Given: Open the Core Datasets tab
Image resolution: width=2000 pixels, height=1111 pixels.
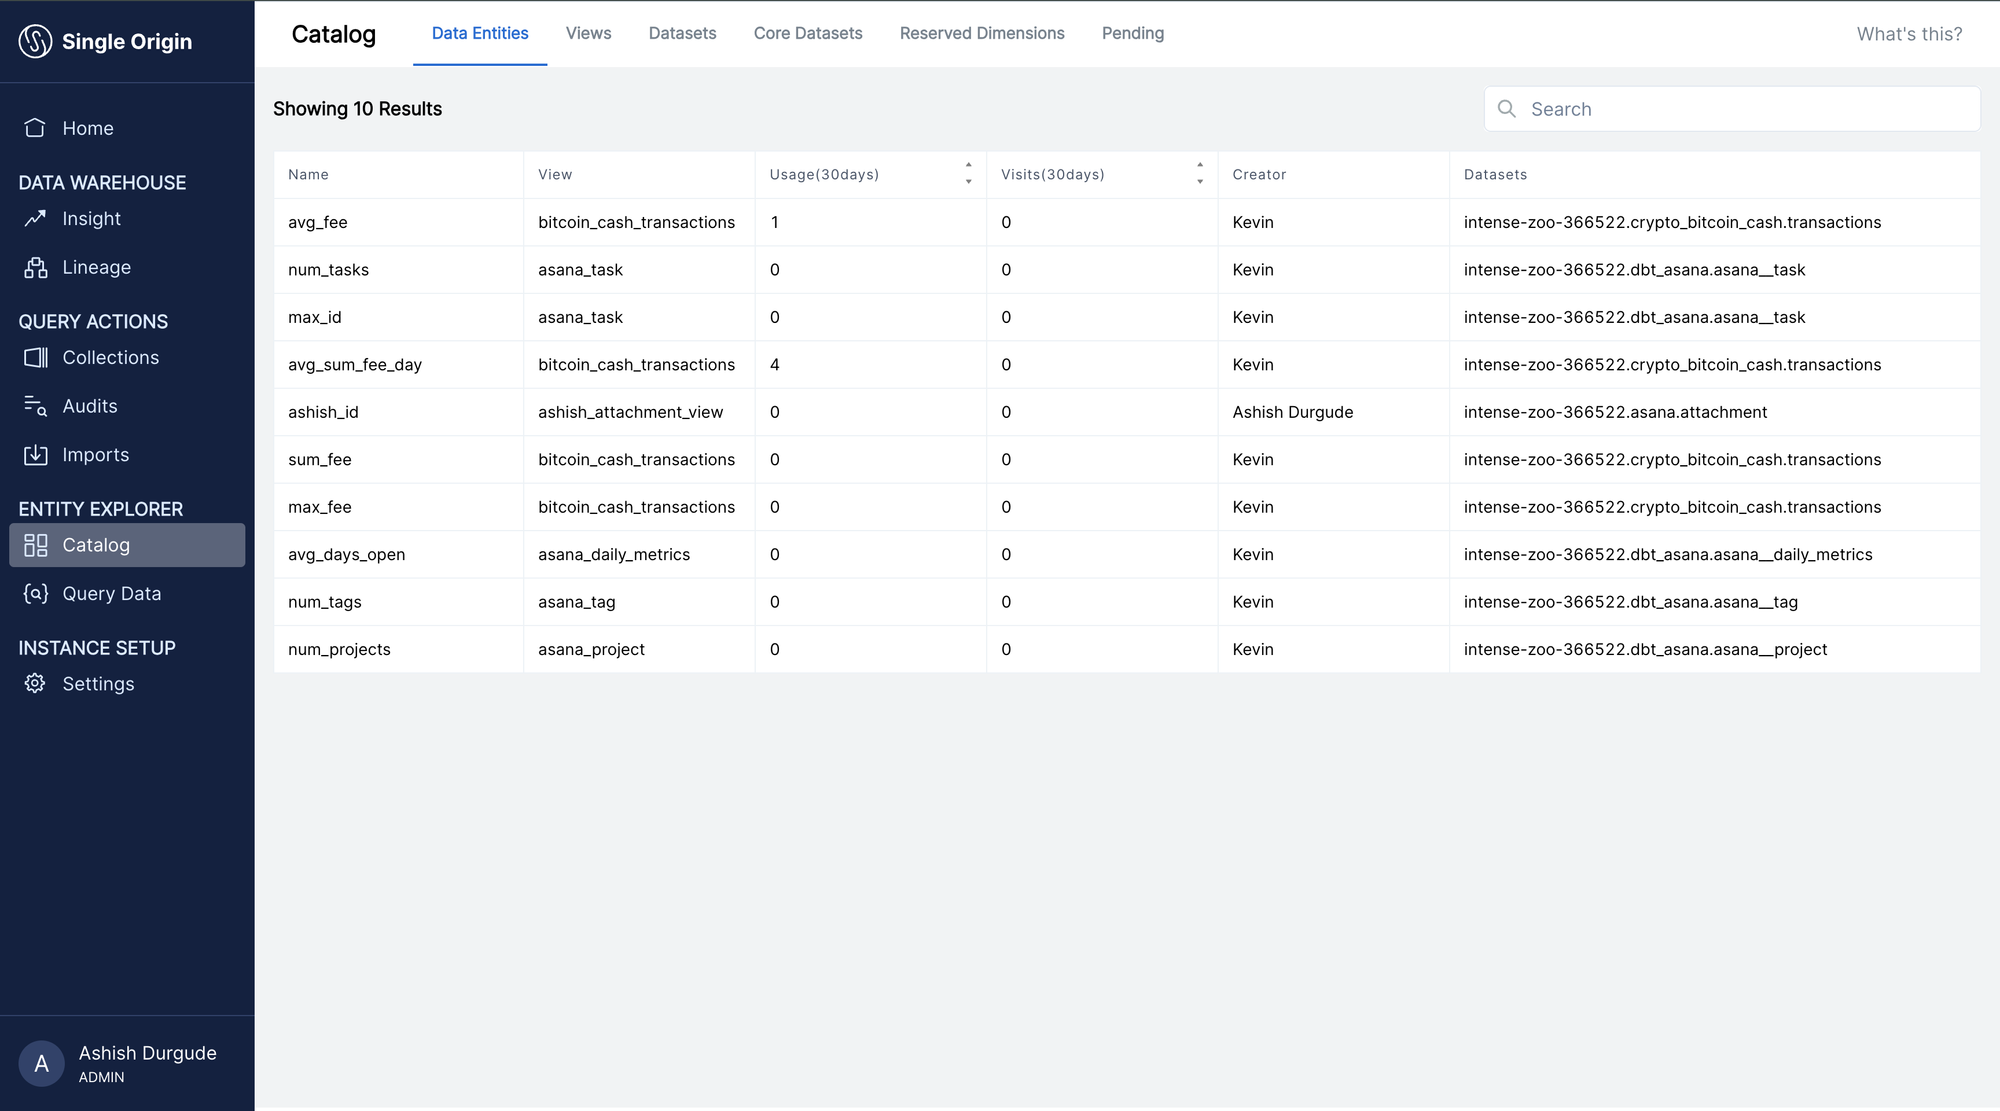Looking at the screenshot, I should [x=807, y=33].
